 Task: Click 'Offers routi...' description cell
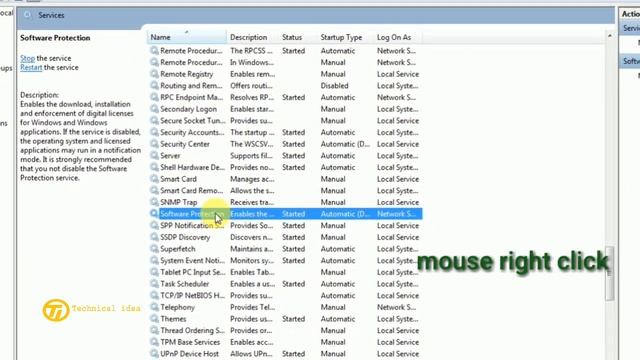251,86
